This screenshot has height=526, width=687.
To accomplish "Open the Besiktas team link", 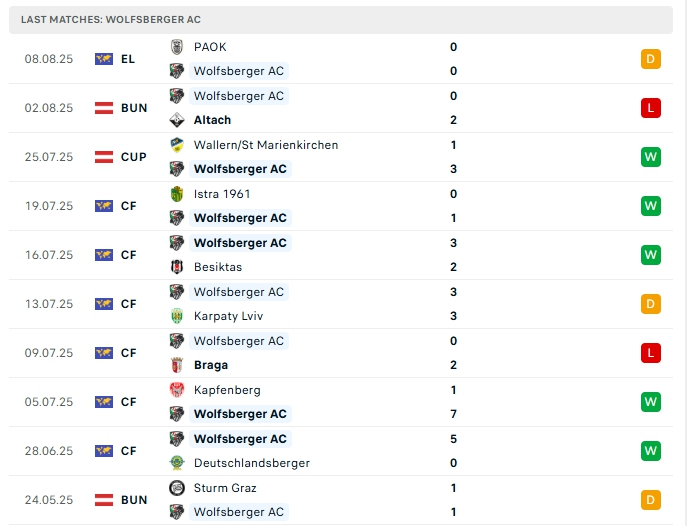I will [218, 267].
